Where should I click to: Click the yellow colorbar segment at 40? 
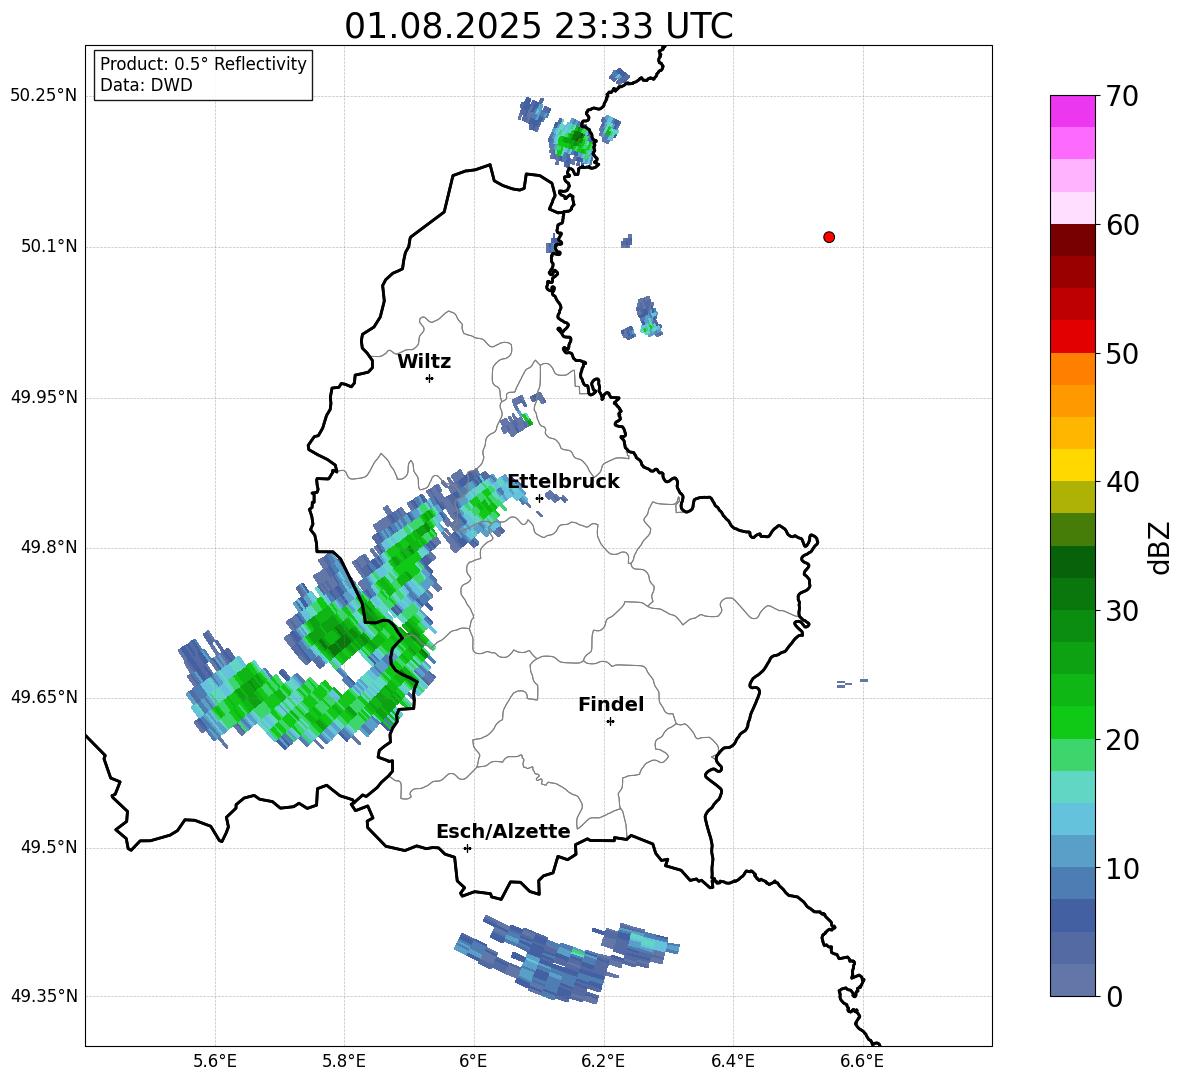point(1072,465)
